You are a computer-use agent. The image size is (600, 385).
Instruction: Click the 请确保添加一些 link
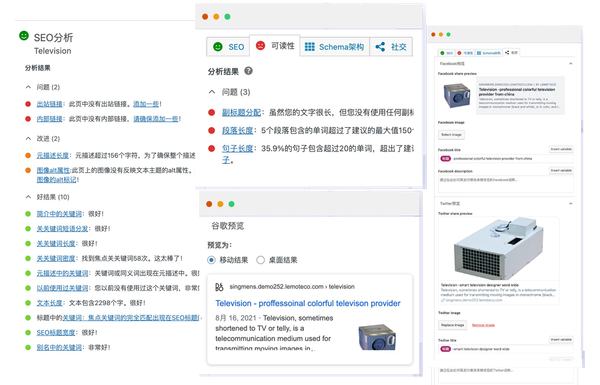(x=155, y=119)
